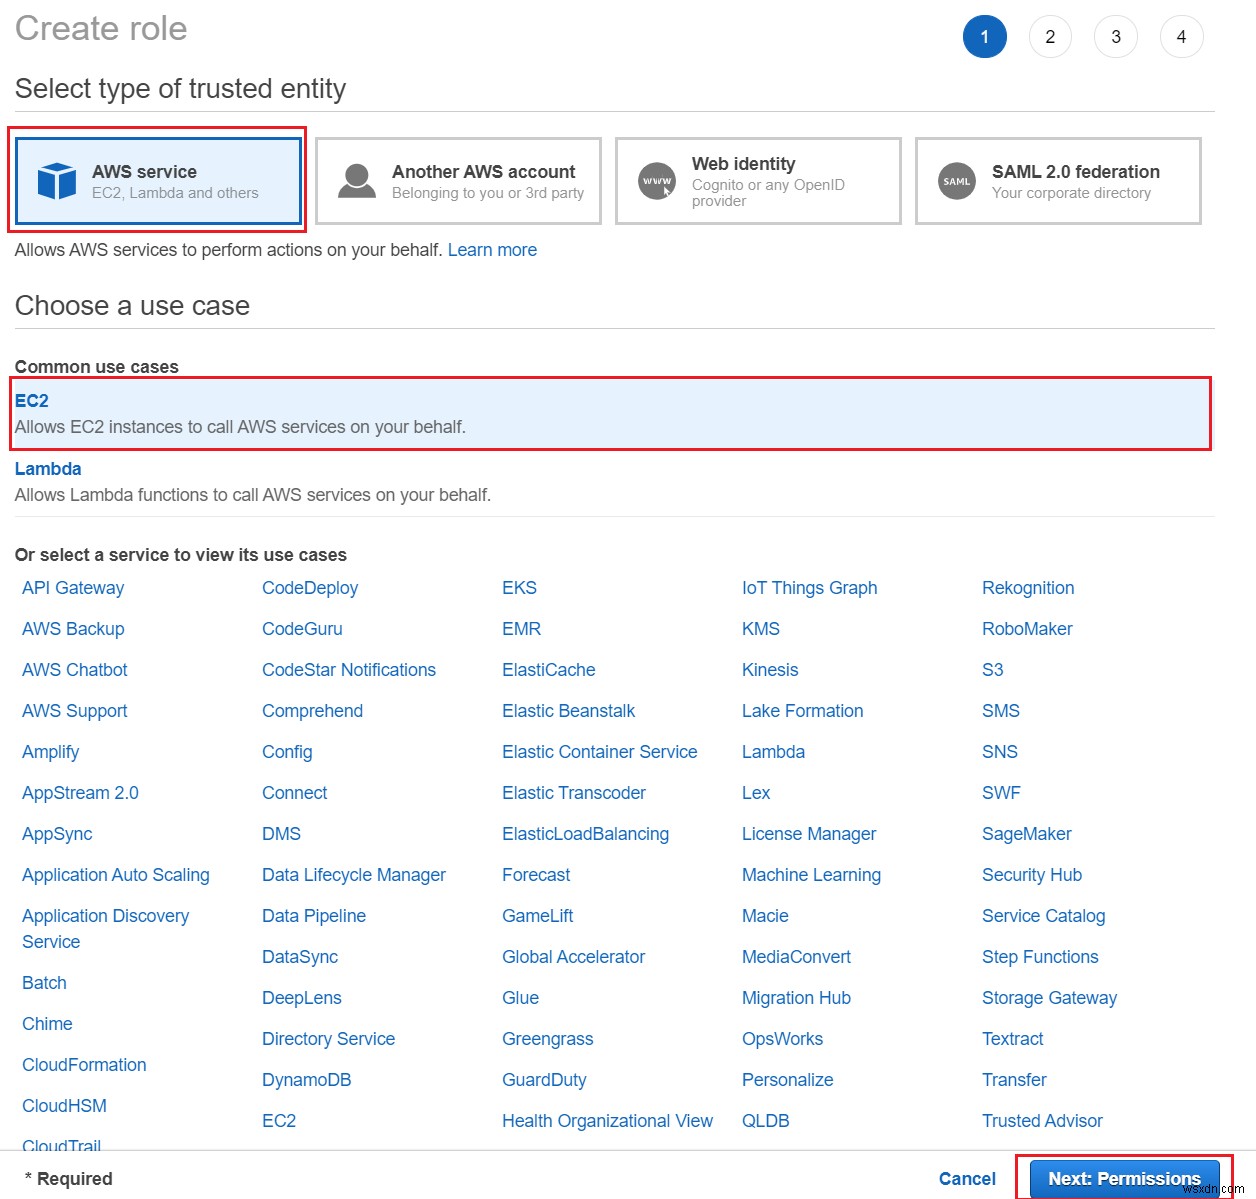Click the Learn more link
The width and height of the screenshot is (1256, 1199).
click(492, 249)
